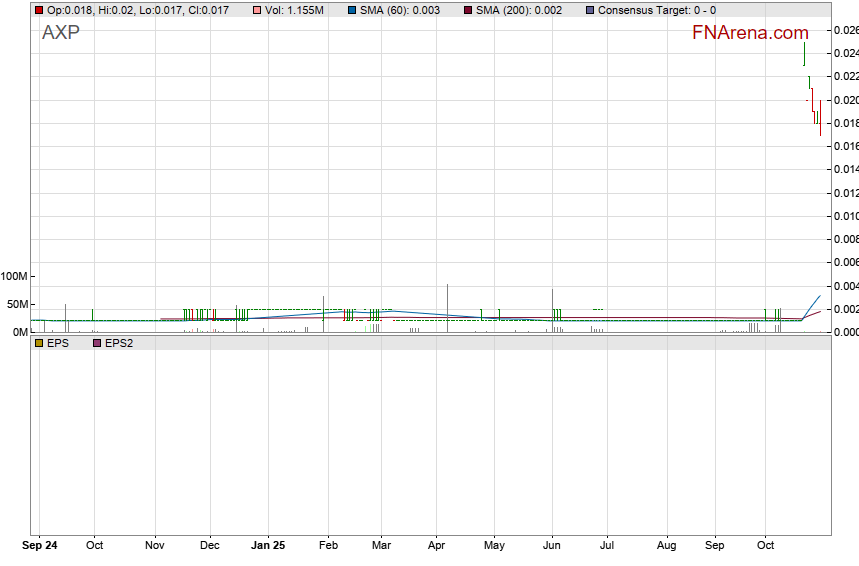The height and width of the screenshot is (566, 859).
Task: Click the Vol: 1.155M legend text
Action: (295, 10)
